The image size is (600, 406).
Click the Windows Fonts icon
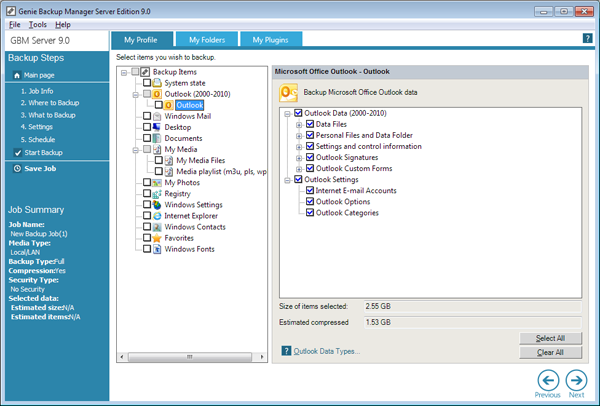tap(157, 249)
